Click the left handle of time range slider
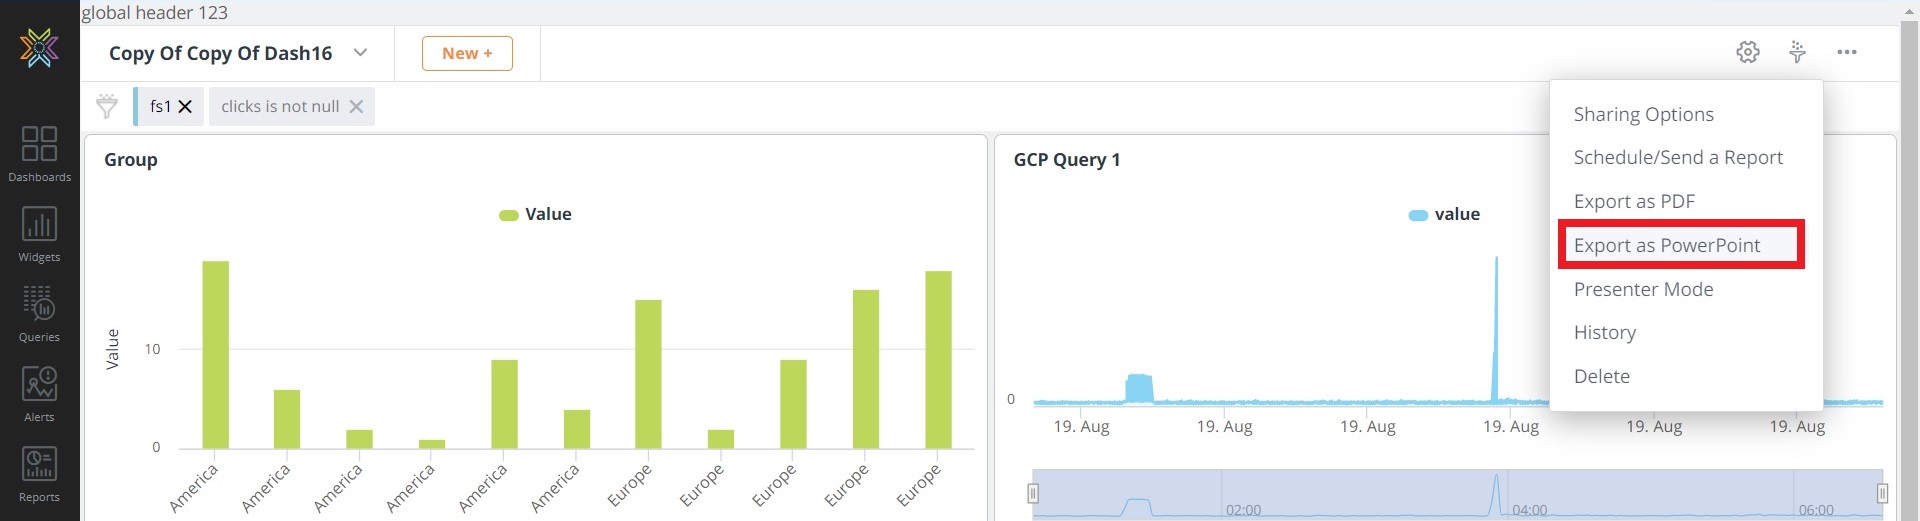Viewport: 1920px width, 521px height. pyautogui.click(x=1033, y=493)
